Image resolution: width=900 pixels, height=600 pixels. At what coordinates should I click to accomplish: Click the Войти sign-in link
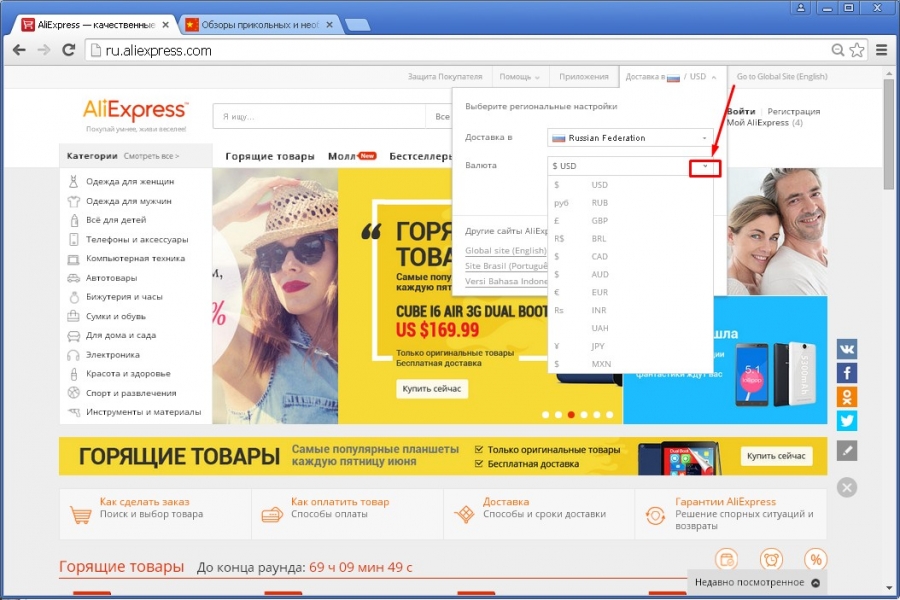(x=741, y=111)
